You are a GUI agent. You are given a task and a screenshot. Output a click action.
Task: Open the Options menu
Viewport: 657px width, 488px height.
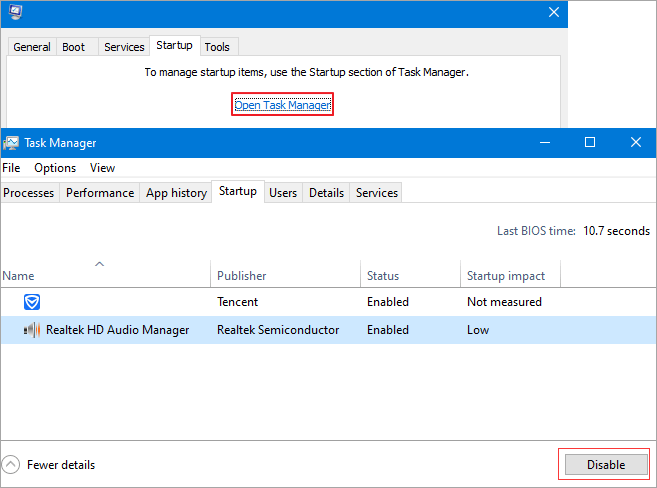tap(55, 168)
